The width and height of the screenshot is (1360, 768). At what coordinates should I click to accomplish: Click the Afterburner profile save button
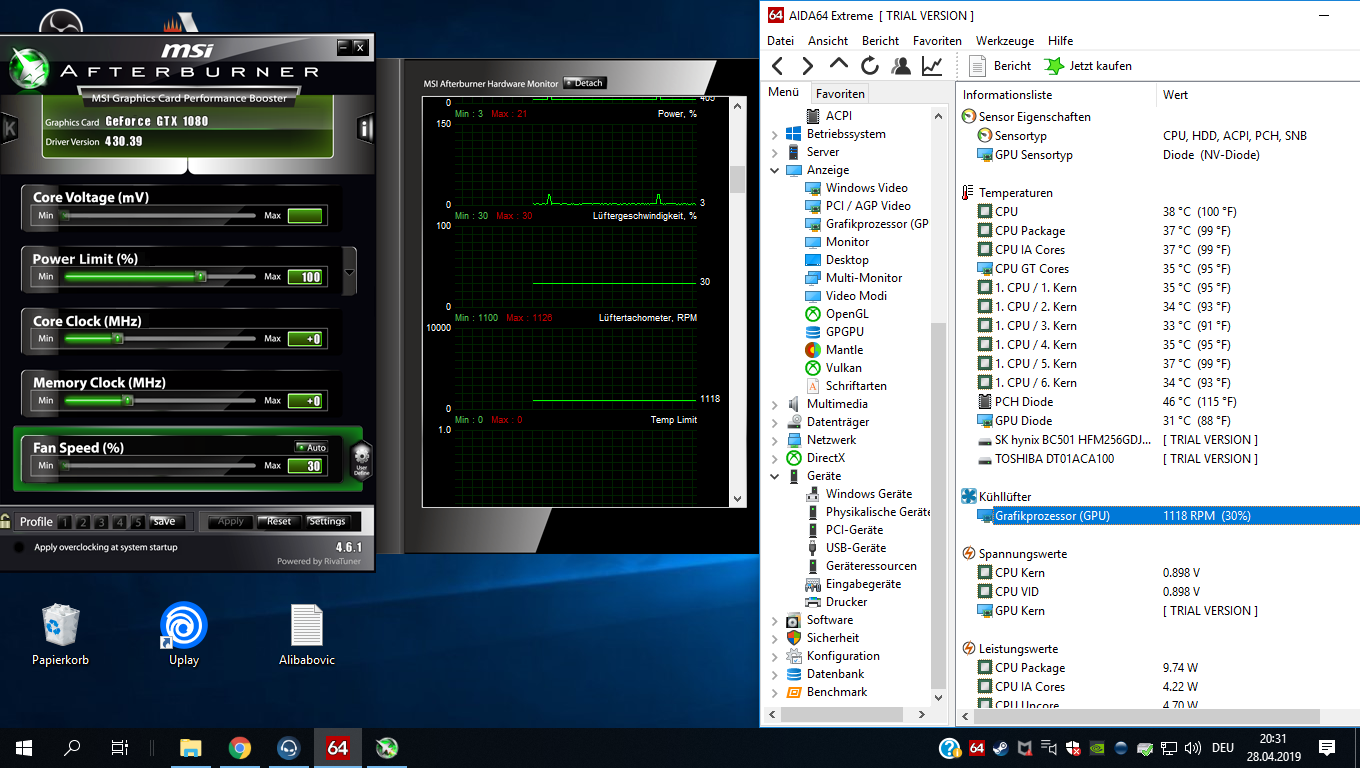(x=164, y=522)
